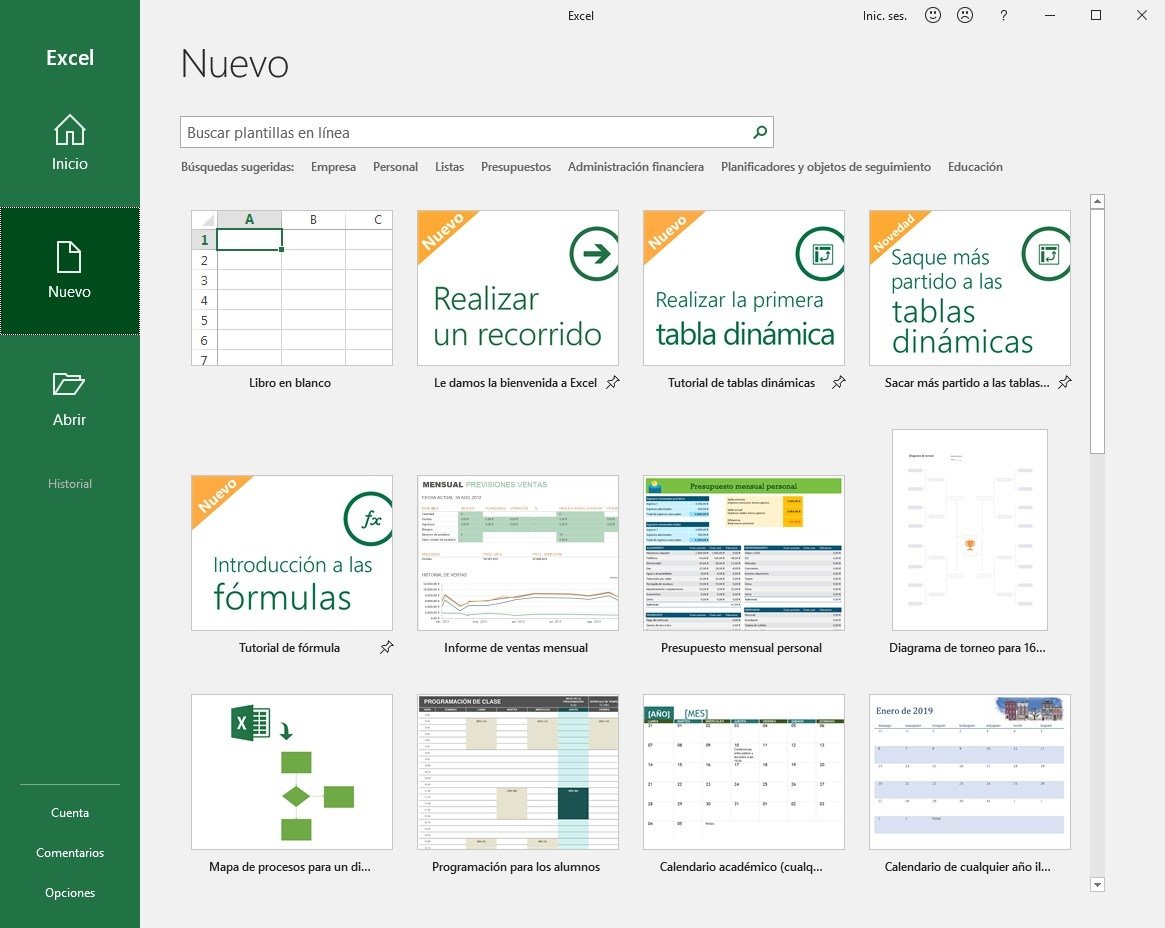
Task: Open Historial in the sidebar
Action: [x=70, y=484]
